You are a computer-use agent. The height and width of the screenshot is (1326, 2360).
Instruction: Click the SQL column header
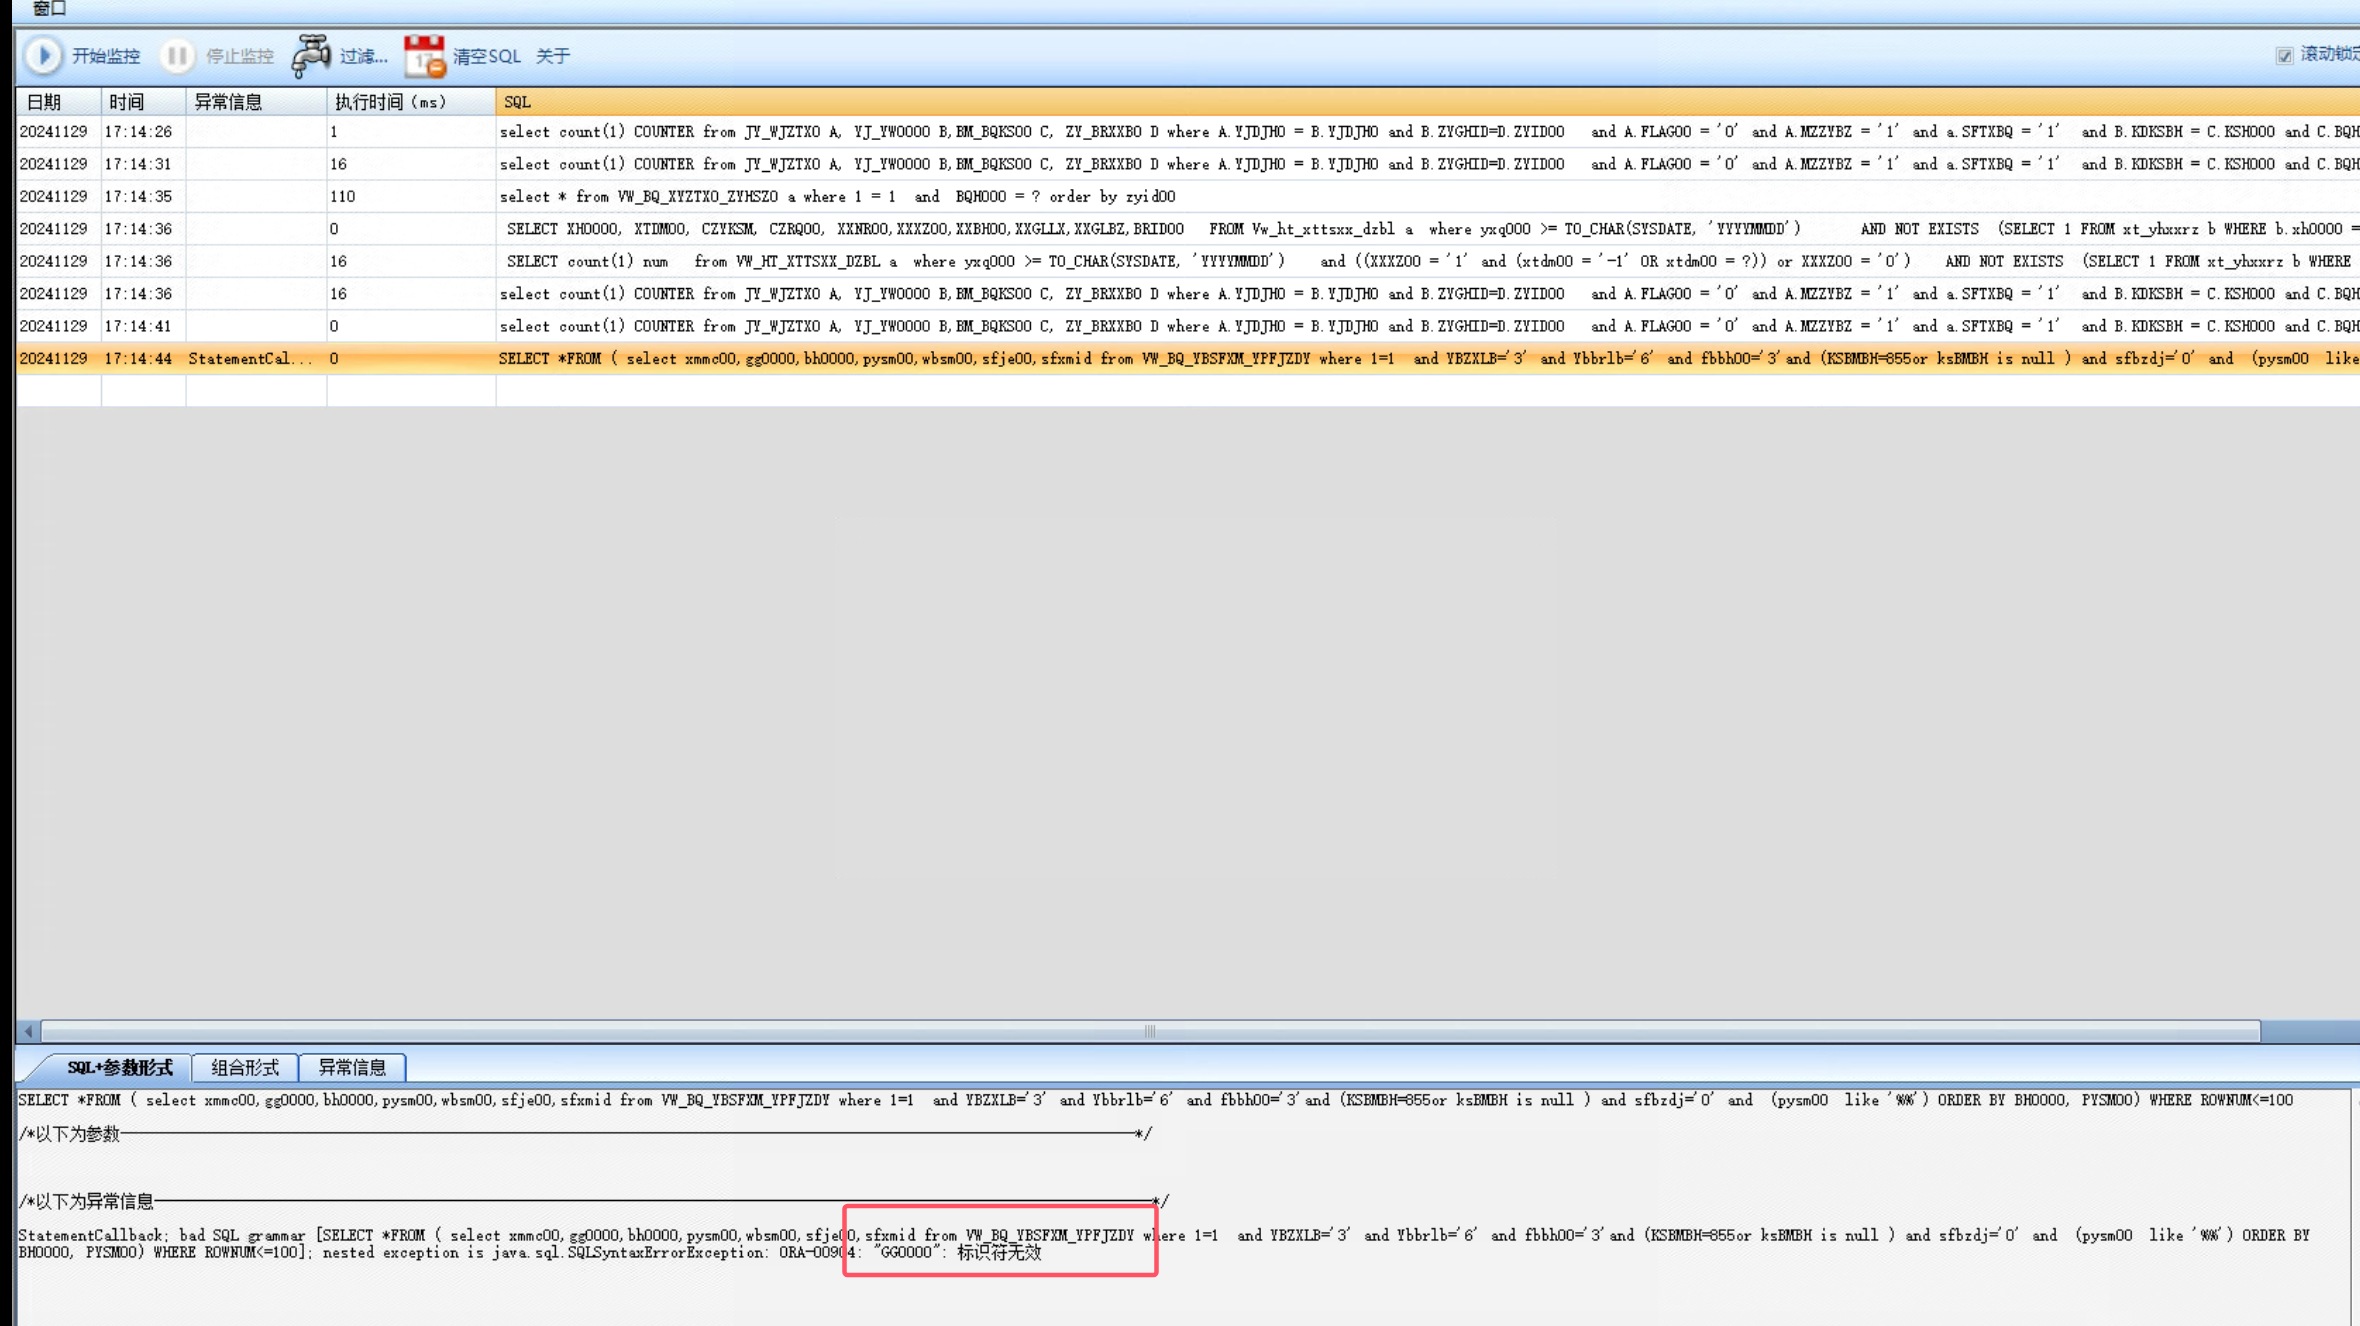(x=517, y=102)
